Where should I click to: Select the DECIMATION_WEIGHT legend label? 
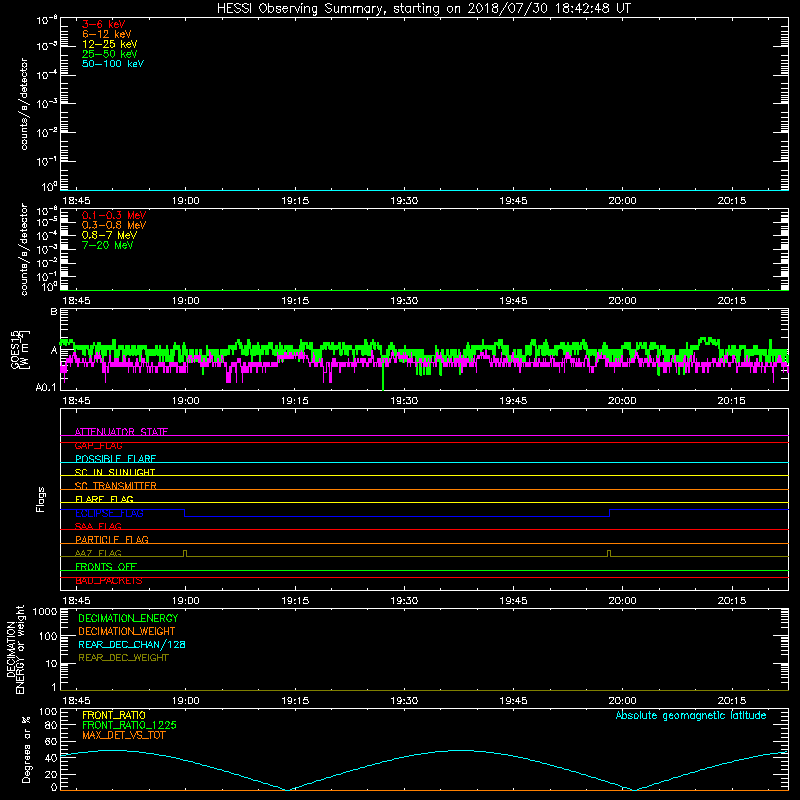pos(127,631)
